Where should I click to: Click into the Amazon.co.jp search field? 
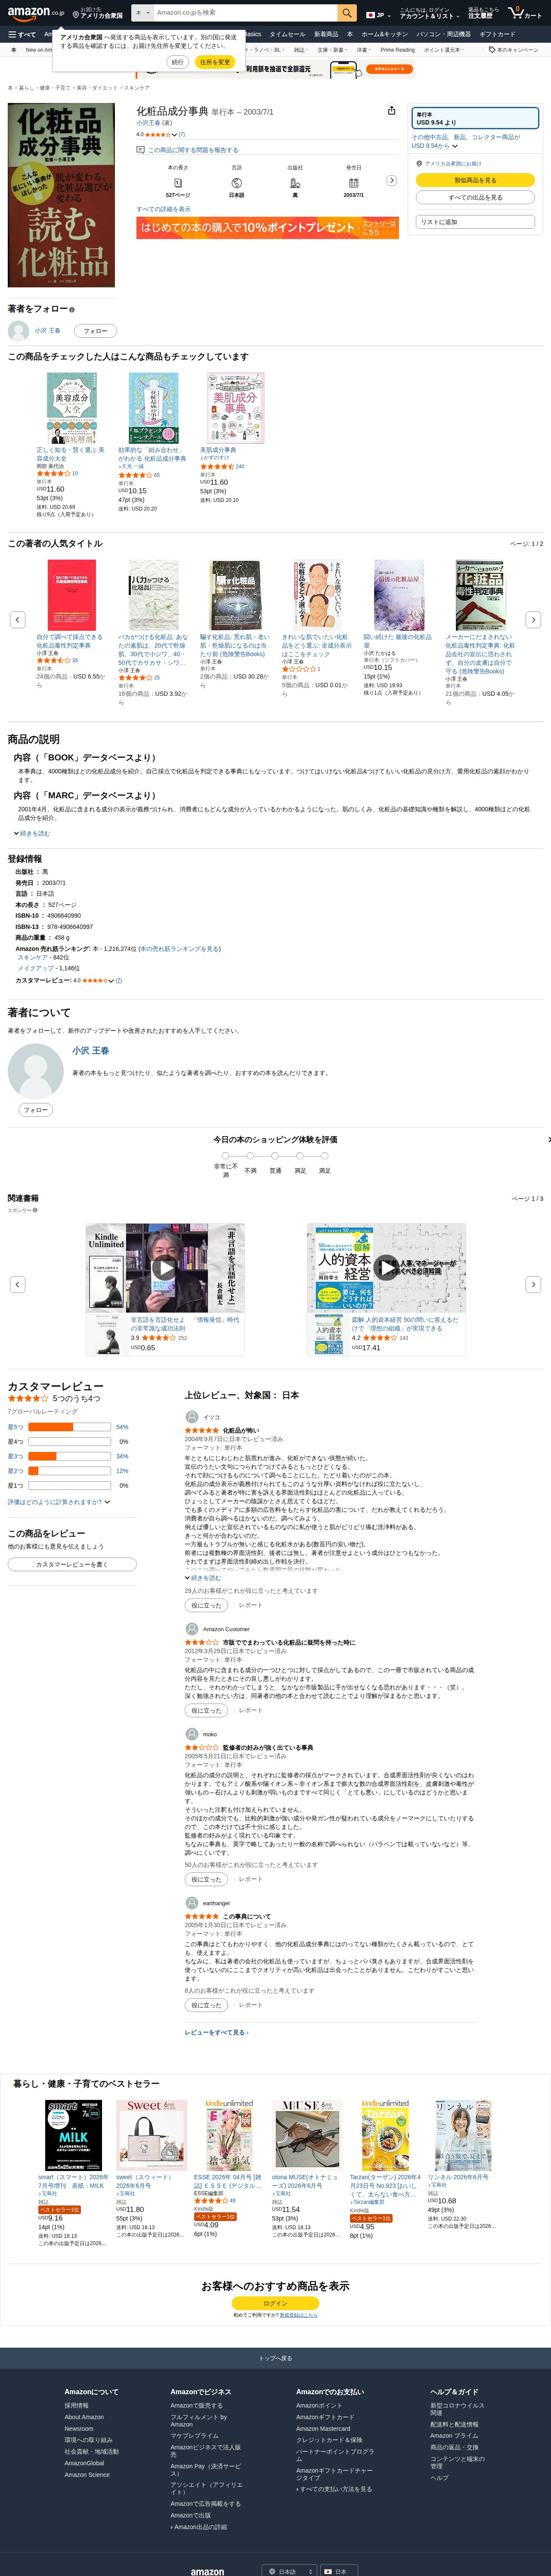coord(245,13)
